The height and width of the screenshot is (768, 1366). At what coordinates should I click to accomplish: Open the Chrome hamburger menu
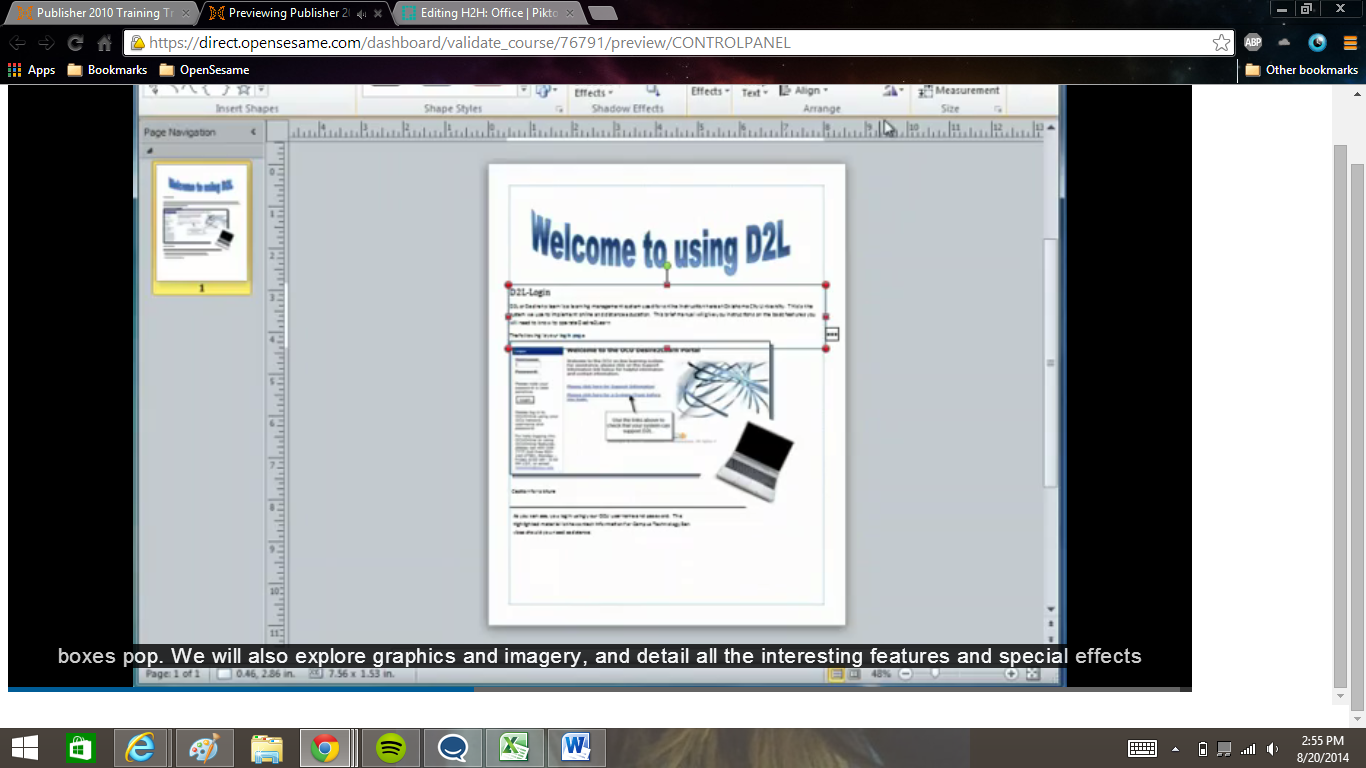point(1350,43)
